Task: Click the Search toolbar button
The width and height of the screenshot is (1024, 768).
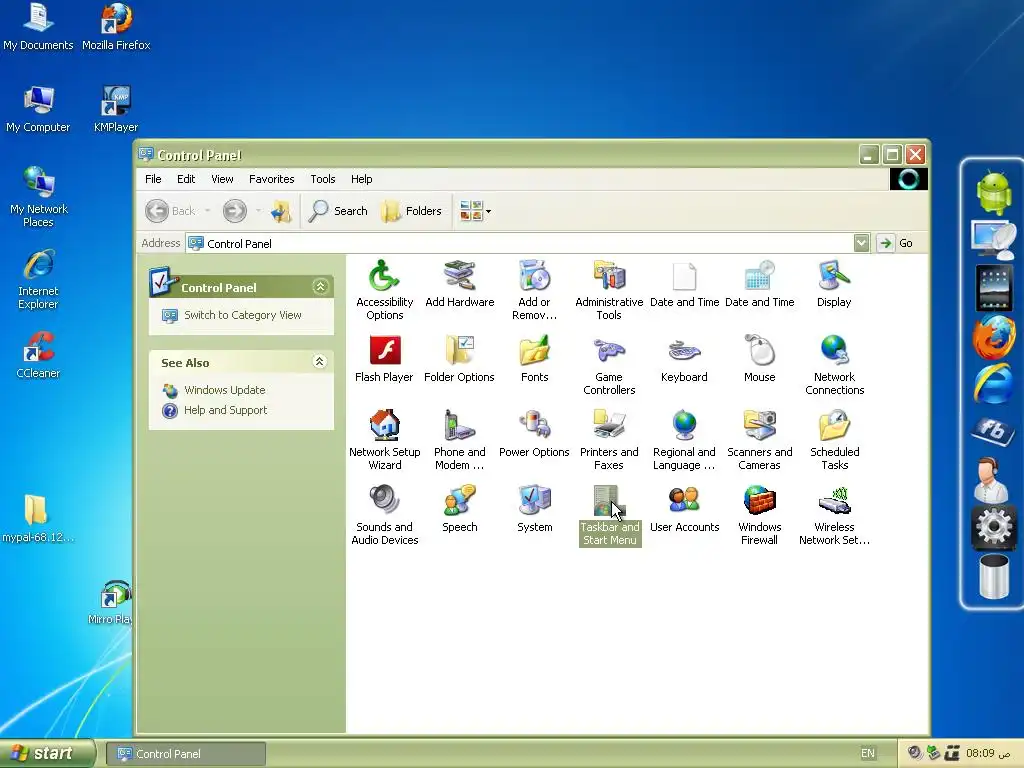Action: [x=338, y=211]
